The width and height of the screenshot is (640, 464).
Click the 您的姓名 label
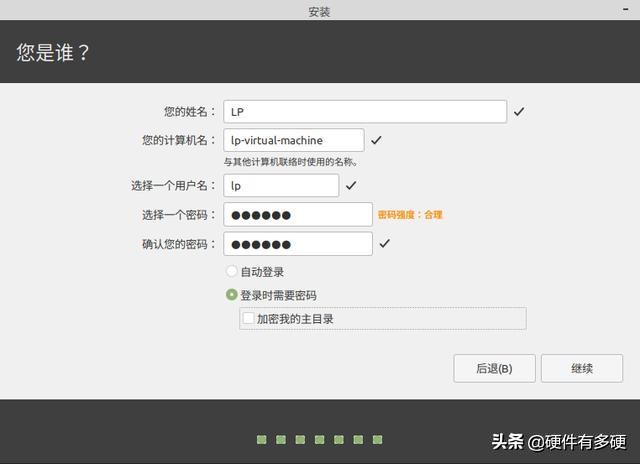tap(189, 111)
